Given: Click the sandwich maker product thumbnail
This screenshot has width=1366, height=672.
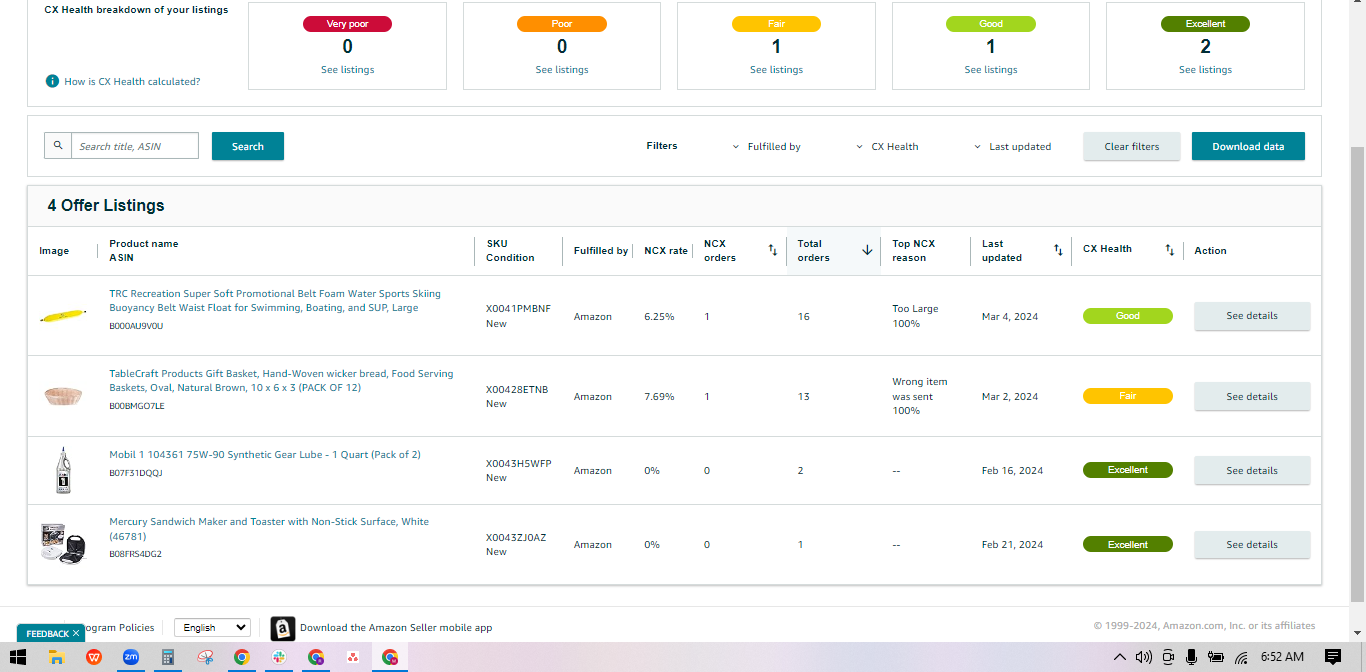Looking at the screenshot, I should (64, 543).
